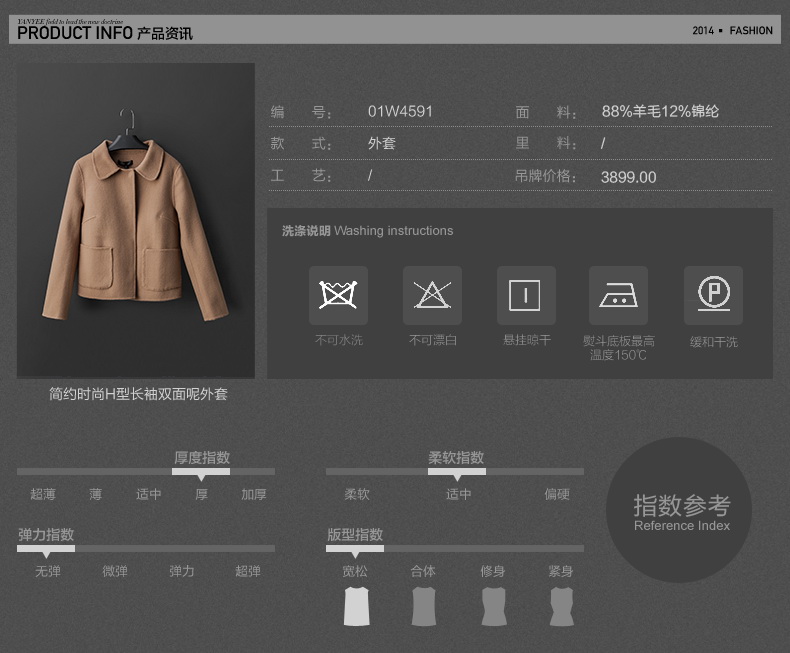Click the do-not-bleach triangle icon
The width and height of the screenshot is (790, 653).
[432, 295]
